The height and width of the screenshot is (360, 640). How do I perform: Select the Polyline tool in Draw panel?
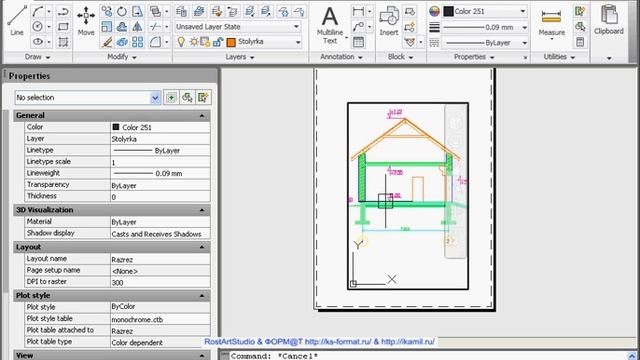[x=63, y=11]
